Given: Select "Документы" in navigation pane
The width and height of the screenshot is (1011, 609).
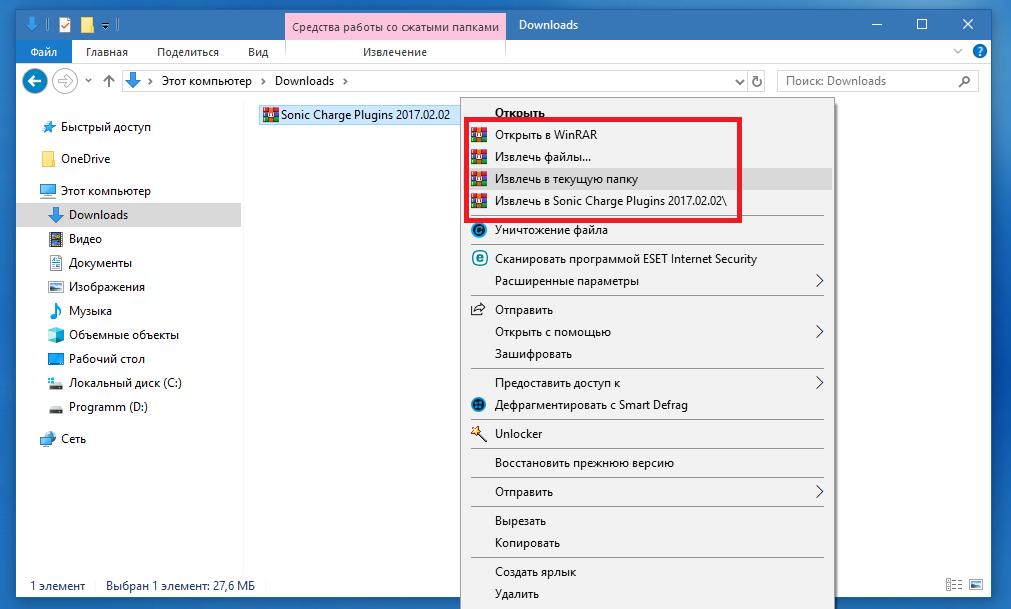Looking at the screenshot, I should [100, 263].
